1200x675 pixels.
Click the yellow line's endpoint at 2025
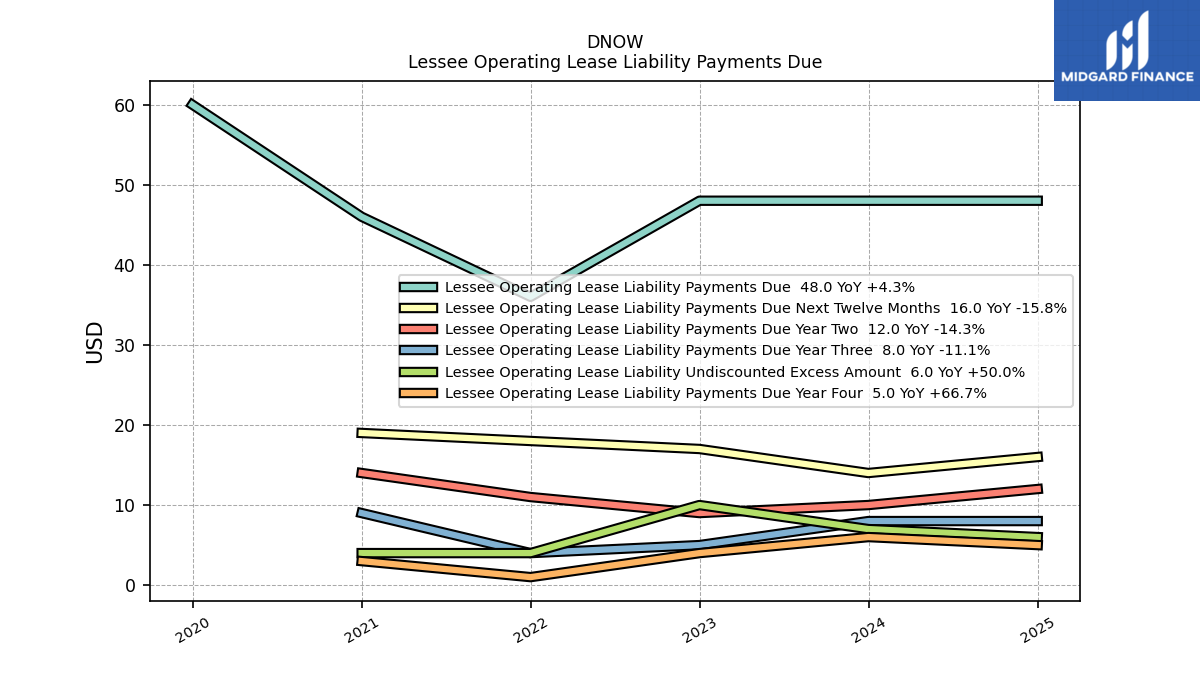coord(1037,457)
